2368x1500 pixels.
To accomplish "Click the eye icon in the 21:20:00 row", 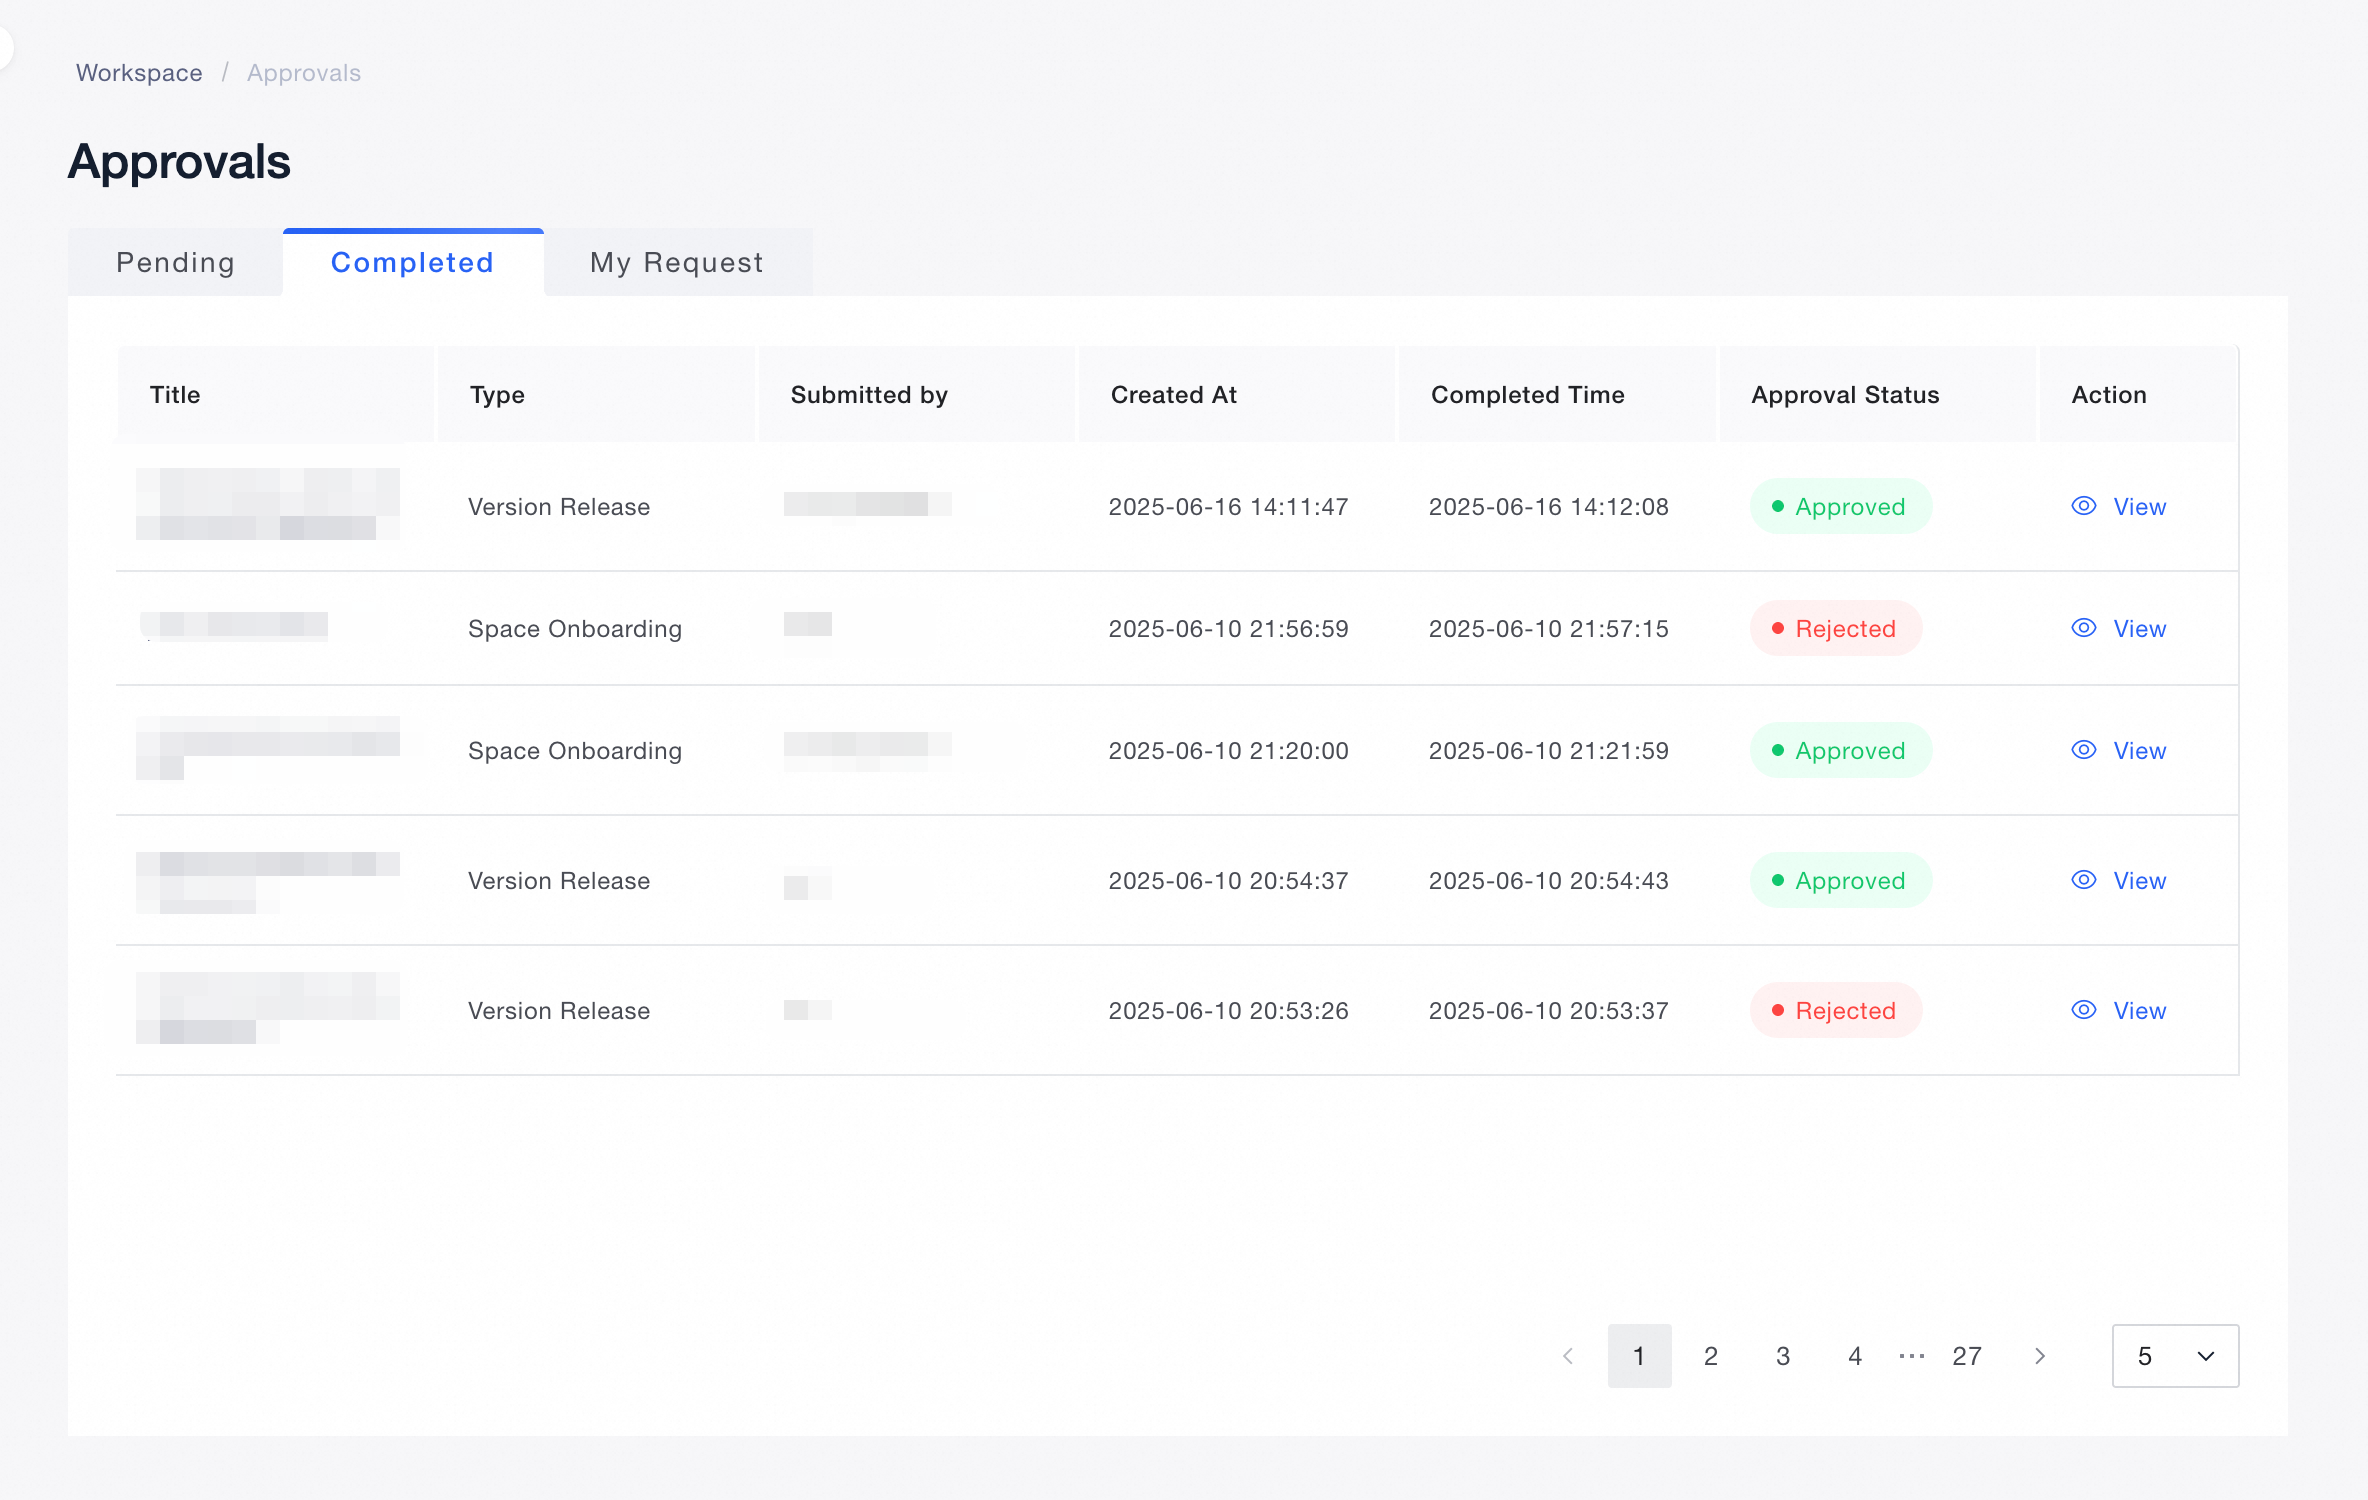I will (2084, 750).
